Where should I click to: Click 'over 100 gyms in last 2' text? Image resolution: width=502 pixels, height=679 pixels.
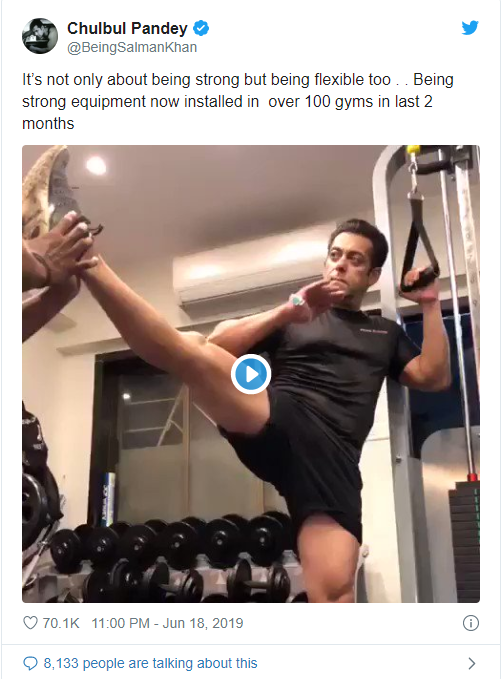point(350,101)
